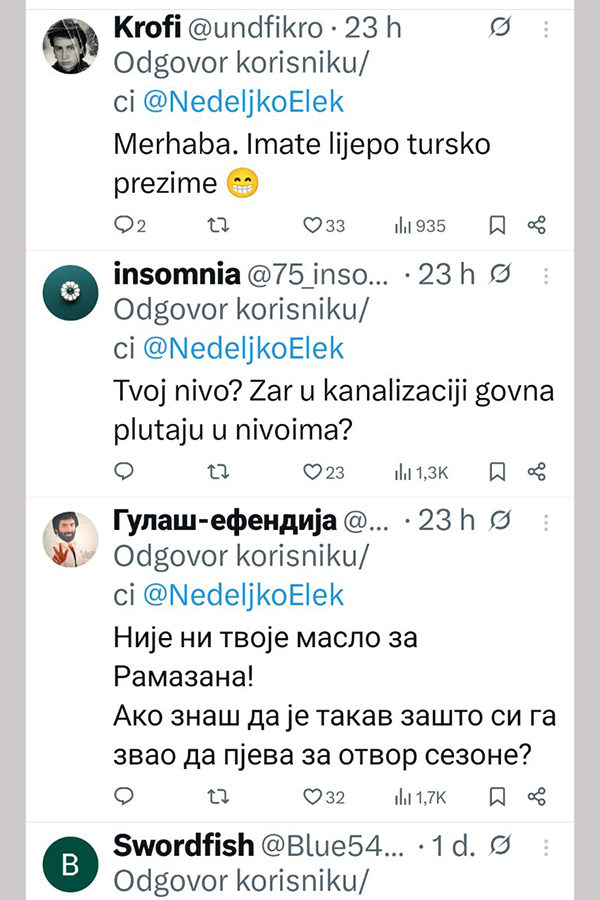The height and width of the screenshot is (900, 600).
Task: Open @NedeljkoElek mention in insomnia's reply
Action: tap(244, 348)
